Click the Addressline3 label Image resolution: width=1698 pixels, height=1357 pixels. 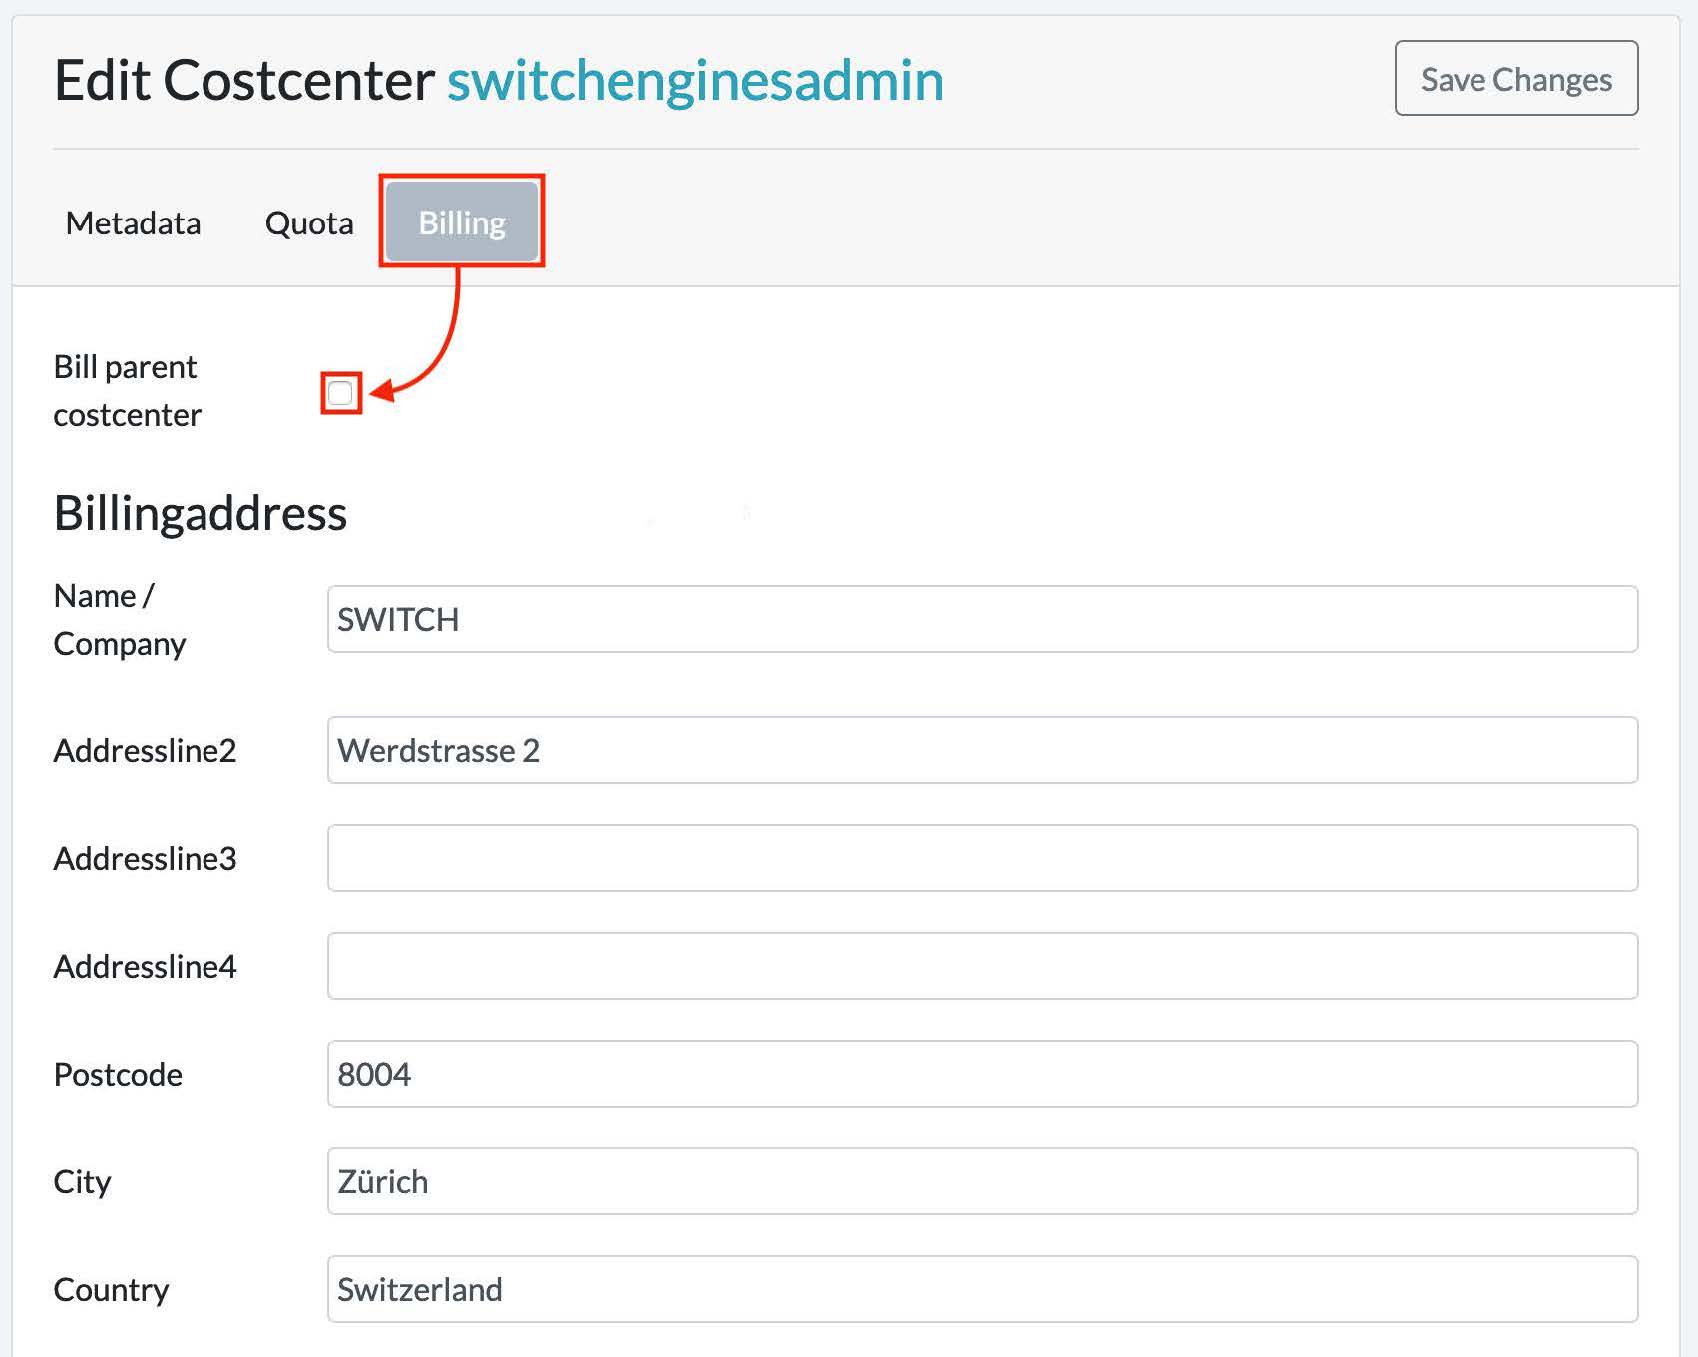click(145, 858)
